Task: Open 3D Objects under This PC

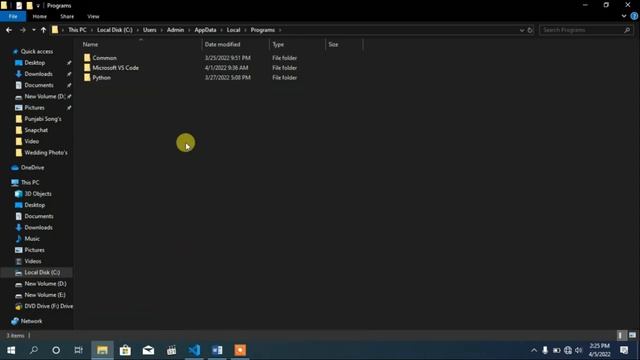Action: click(x=38, y=194)
